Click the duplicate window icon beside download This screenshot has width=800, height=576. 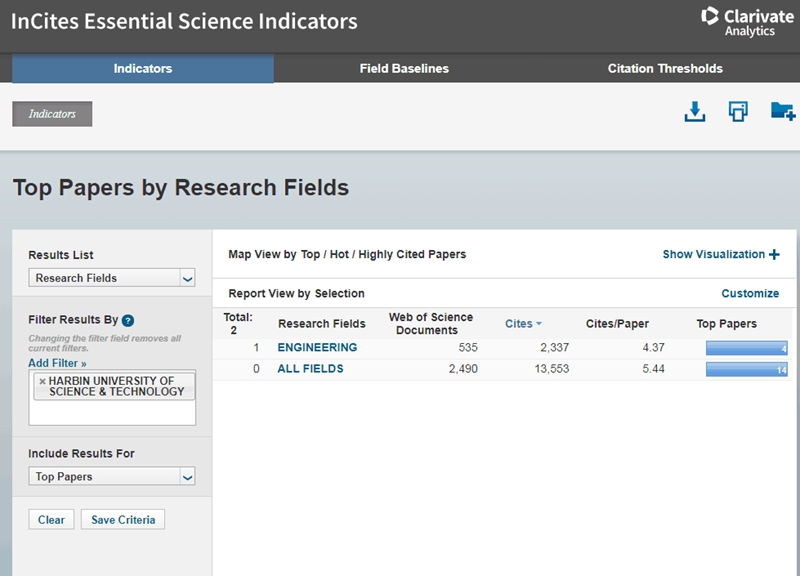(x=738, y=112)
